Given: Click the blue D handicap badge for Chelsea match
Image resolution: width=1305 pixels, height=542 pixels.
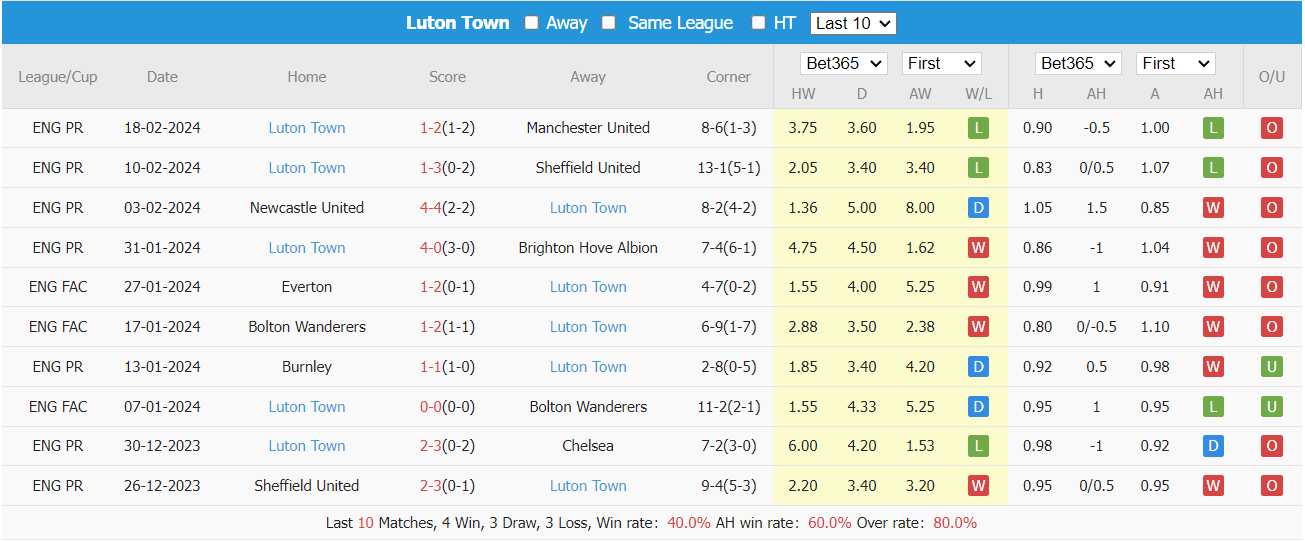Looking at the screenshot, I should [1213, 446].
